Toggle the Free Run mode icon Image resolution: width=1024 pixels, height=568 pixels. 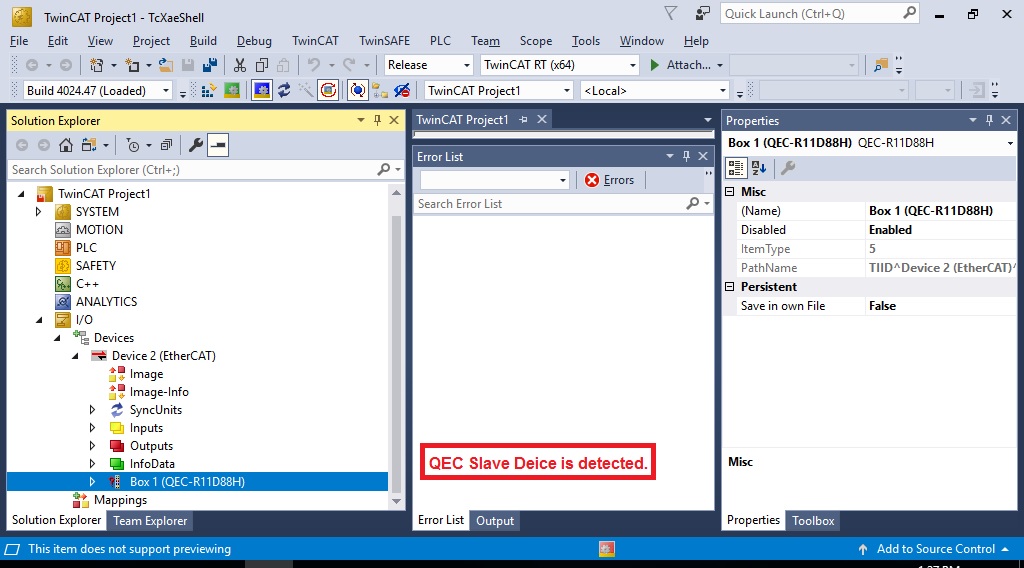328,90
